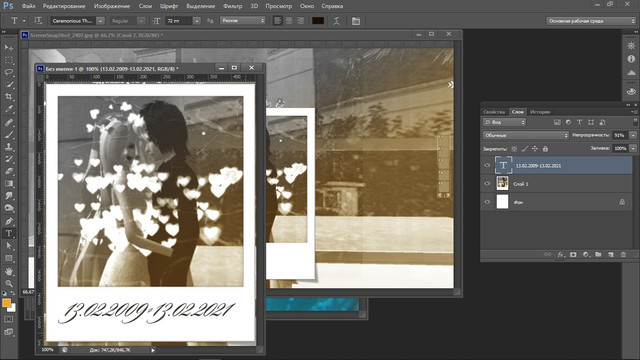Image resolution: width=640 pixels, height=360 pixels.
Task: Hide the 13.02.2009-13.02.2021 text layer
Action: tap(487, 165)
